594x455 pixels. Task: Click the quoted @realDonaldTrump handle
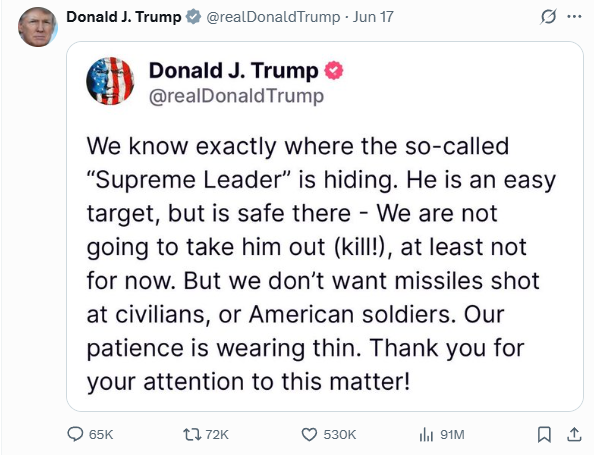point(236,96)
